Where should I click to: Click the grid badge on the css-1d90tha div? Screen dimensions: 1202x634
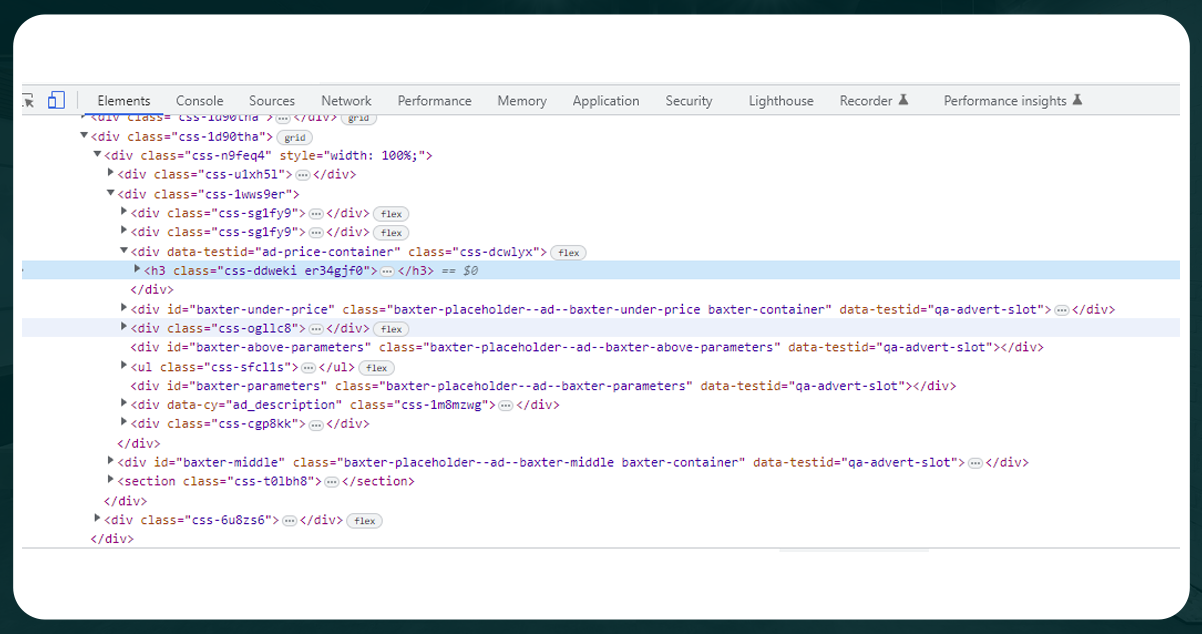(294, 137)
